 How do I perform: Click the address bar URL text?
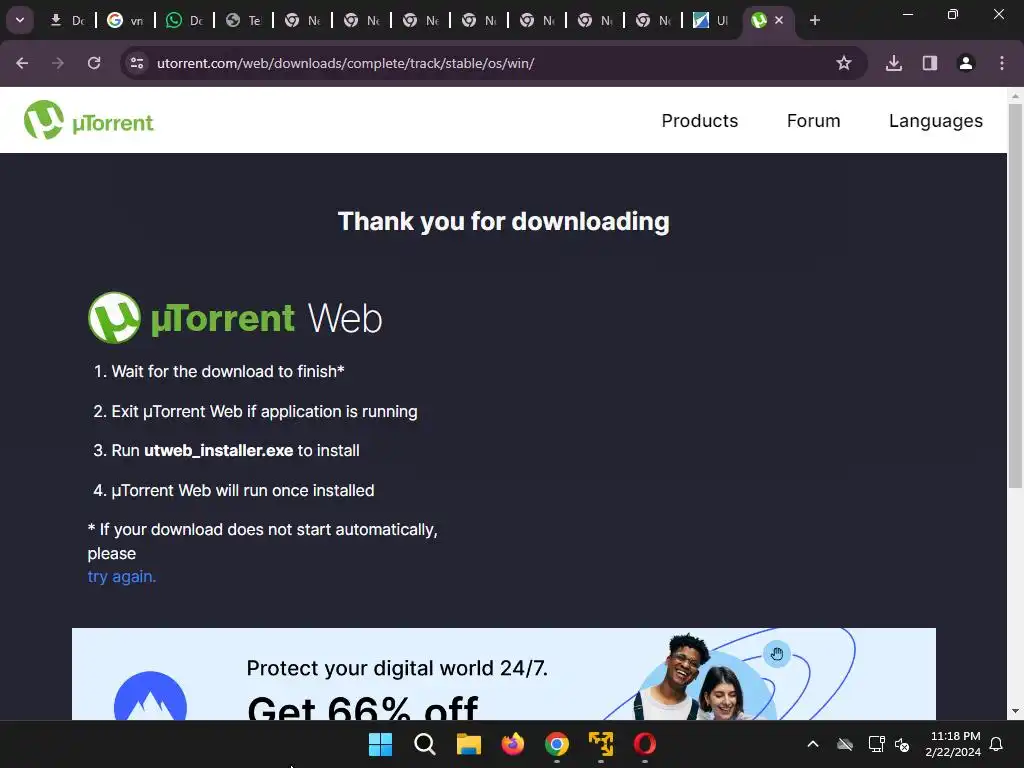coord(345,63)
